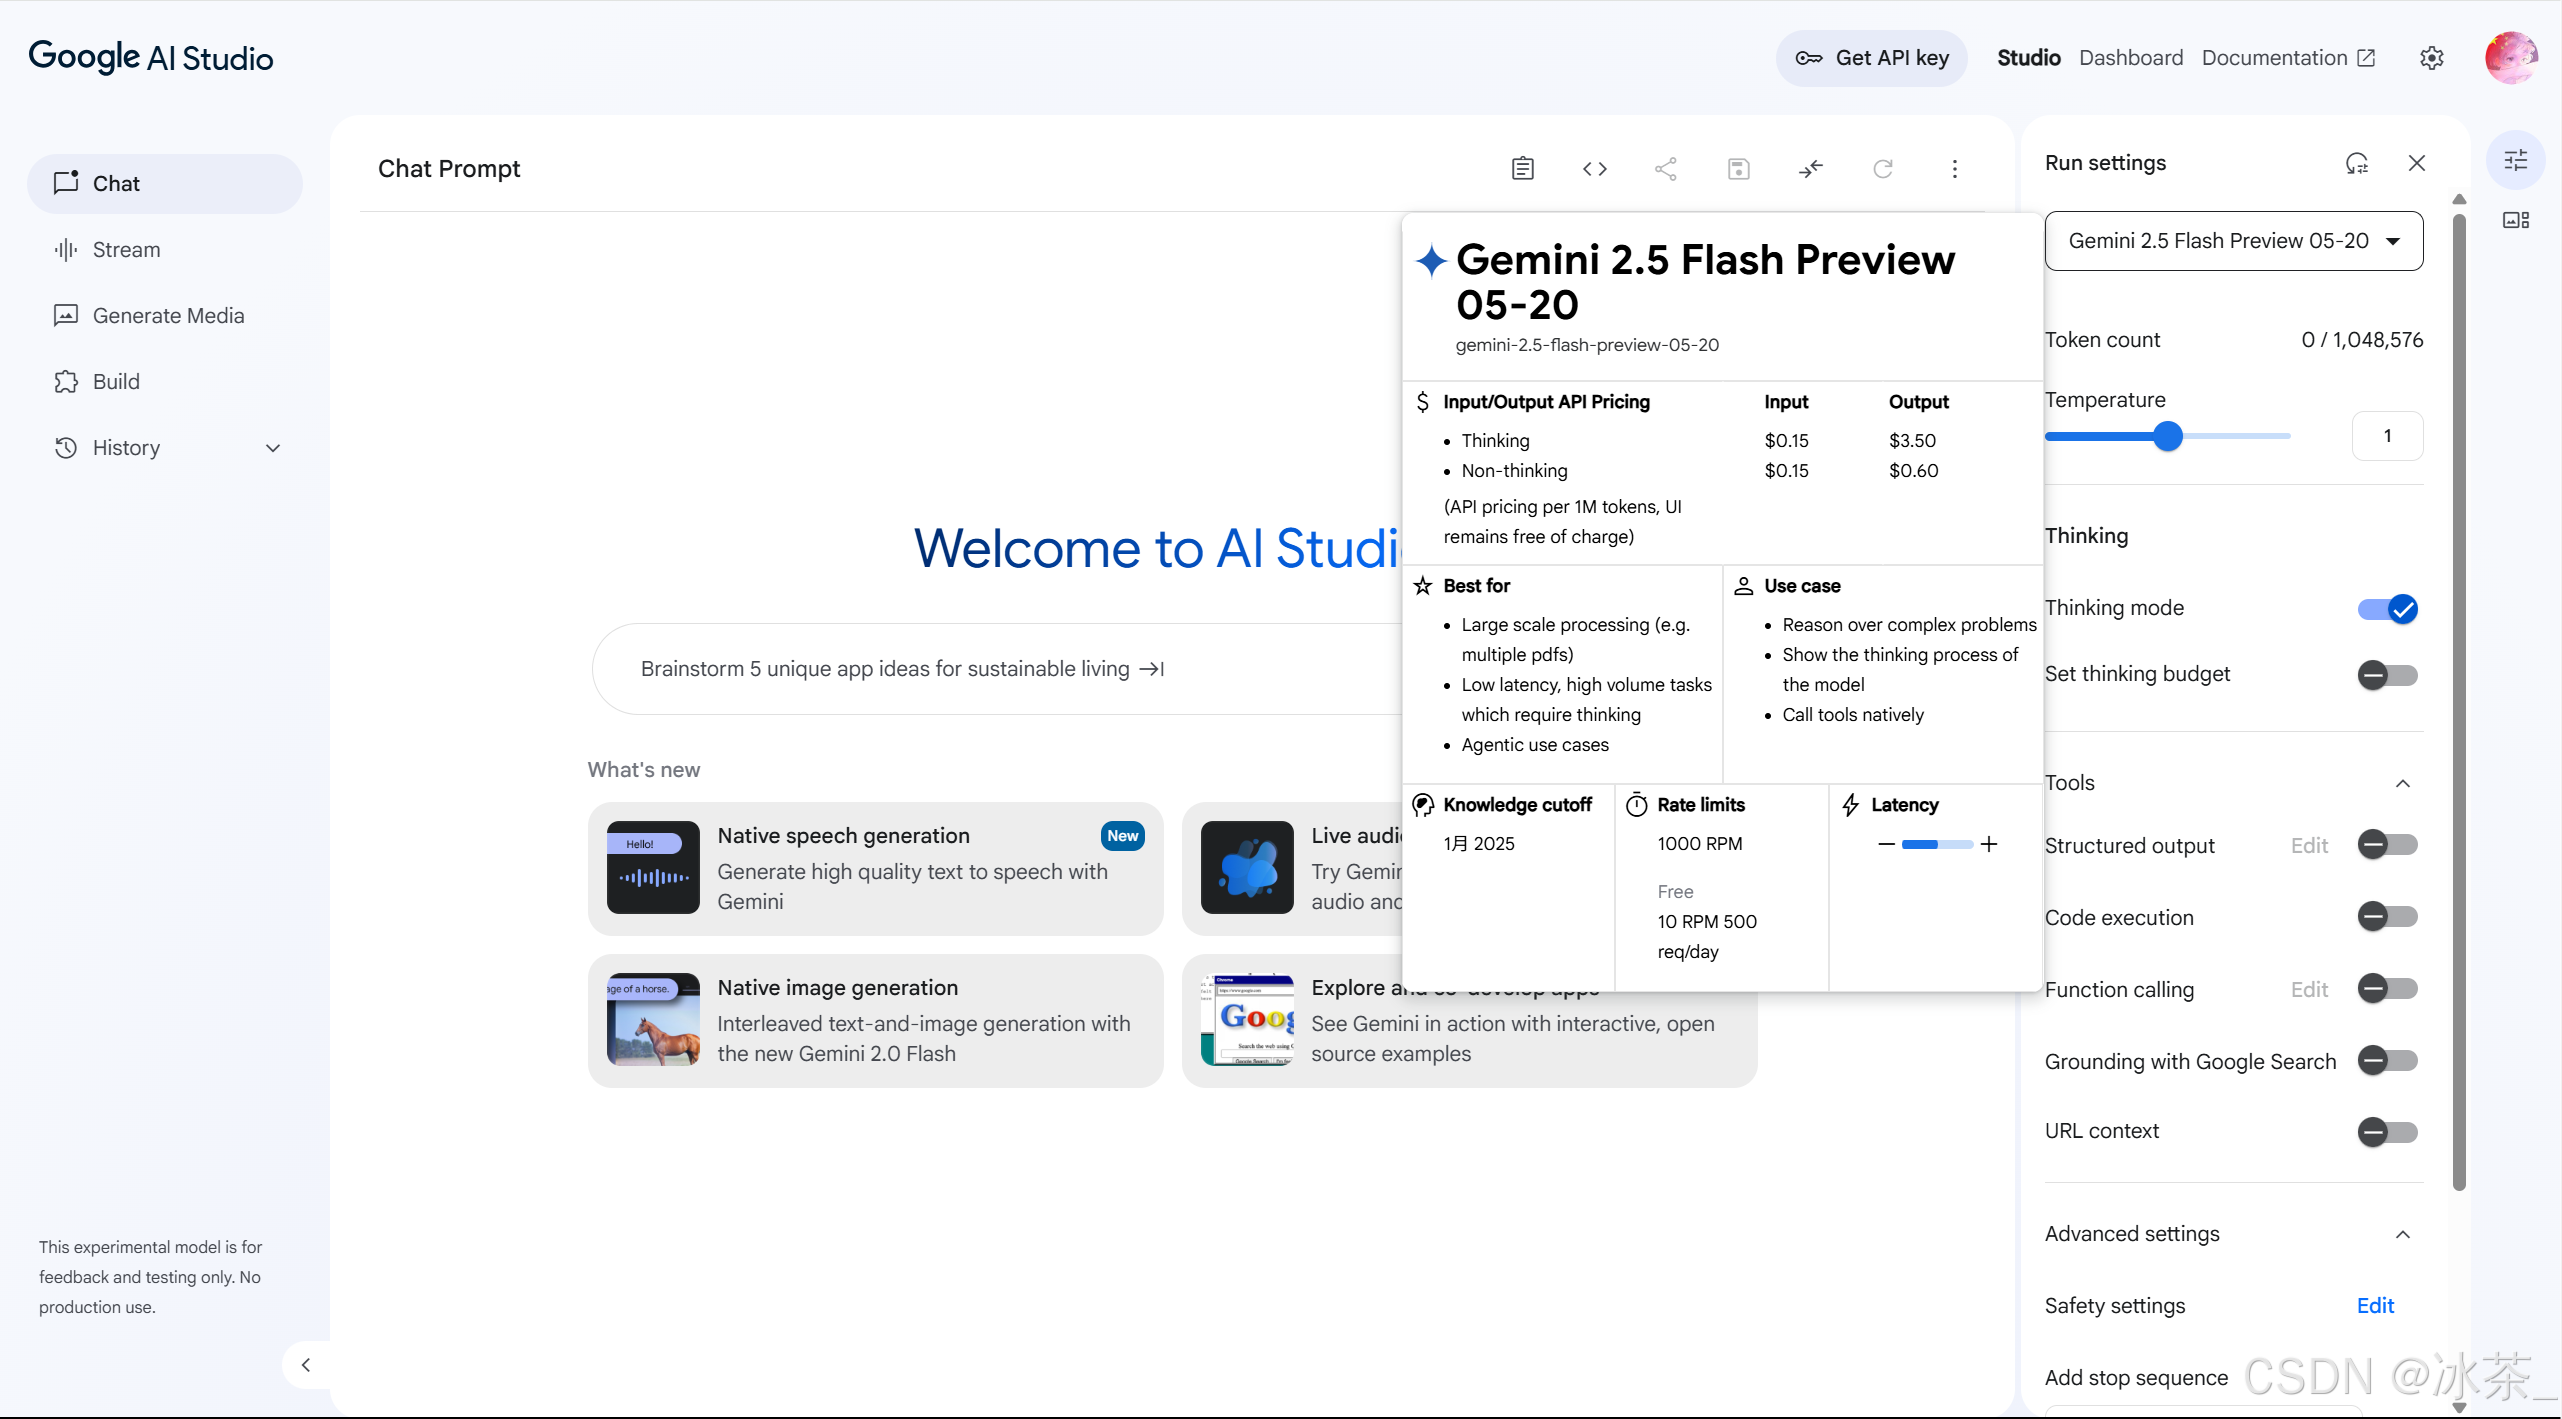The width and height of the screenshot is (2562, 1419).
Task: Click Edit next to Function calling
Action: (2309, 990)
